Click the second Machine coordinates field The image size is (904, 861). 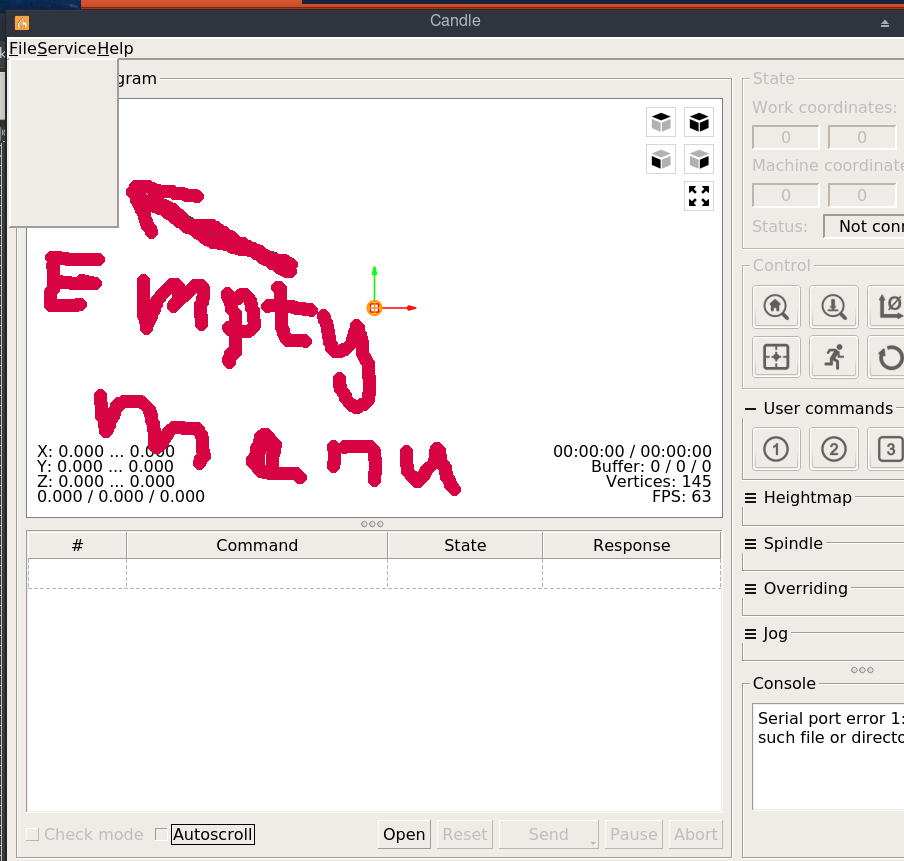(x=861, y=195)
